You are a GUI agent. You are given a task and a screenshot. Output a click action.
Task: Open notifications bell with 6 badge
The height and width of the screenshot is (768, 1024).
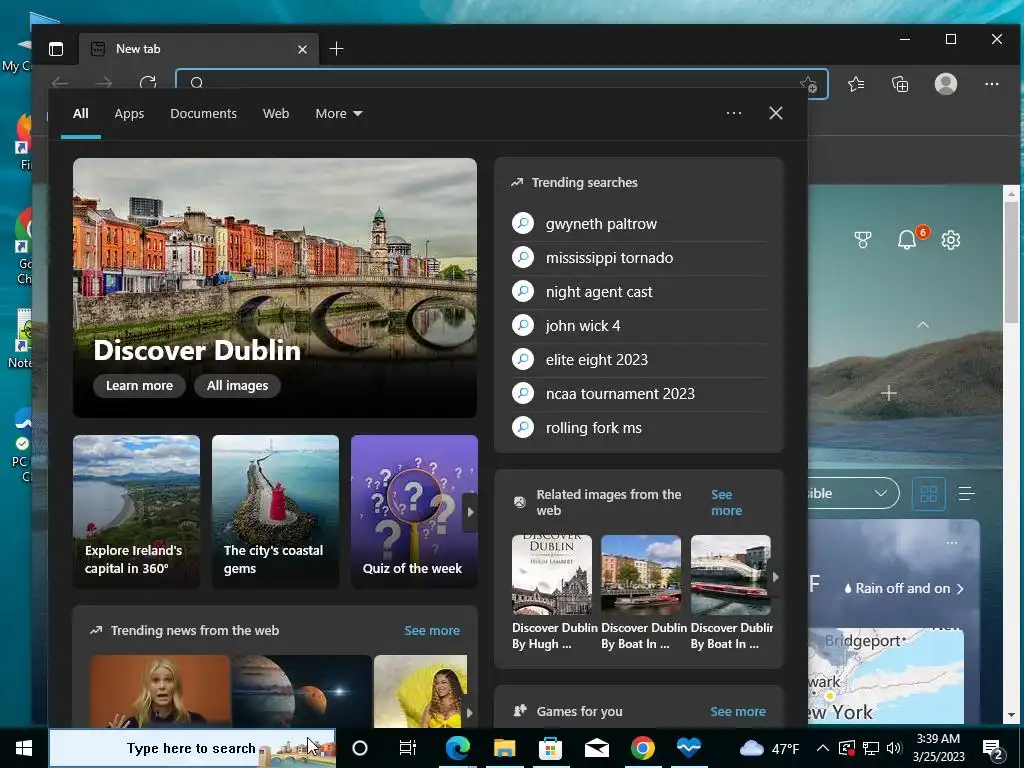click(x=907, y=240)
